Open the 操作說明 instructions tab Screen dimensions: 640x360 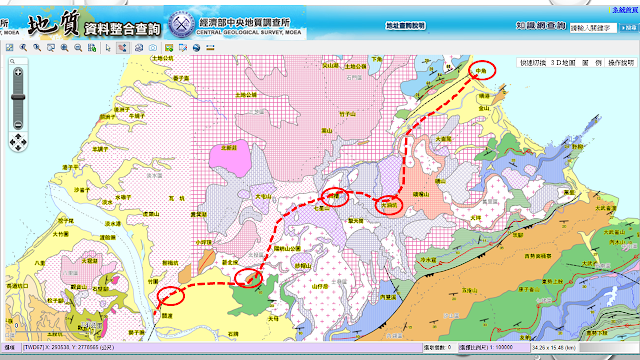tap(621, 63)
